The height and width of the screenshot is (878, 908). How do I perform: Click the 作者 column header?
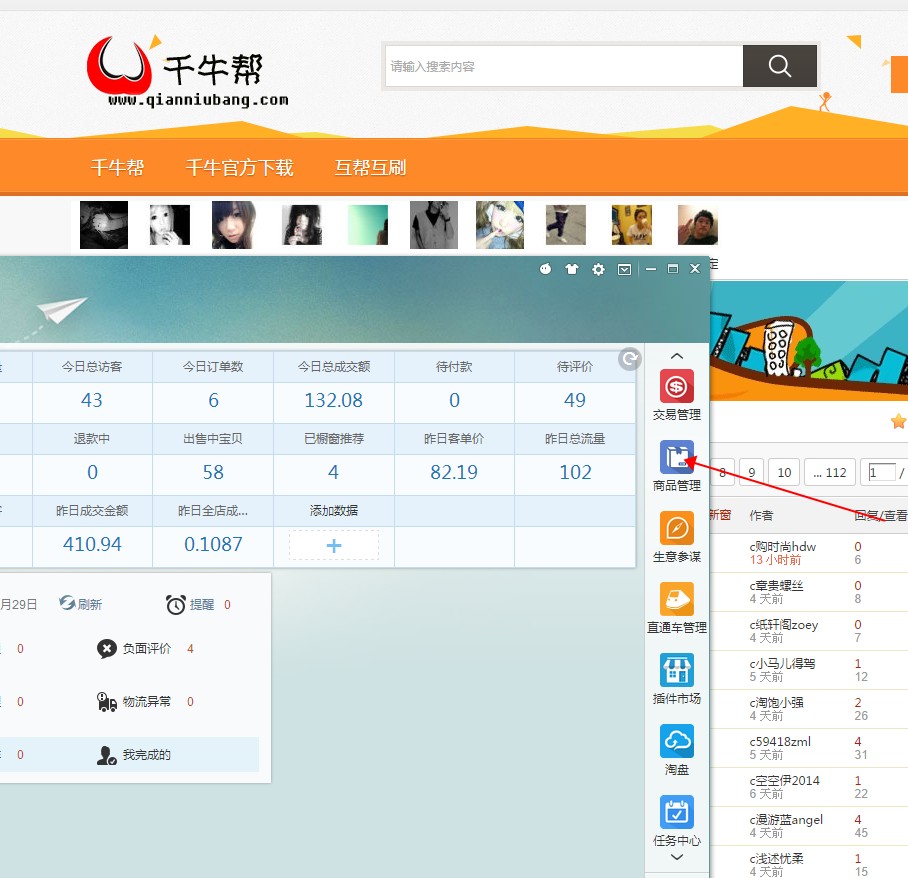coord(761,515)
